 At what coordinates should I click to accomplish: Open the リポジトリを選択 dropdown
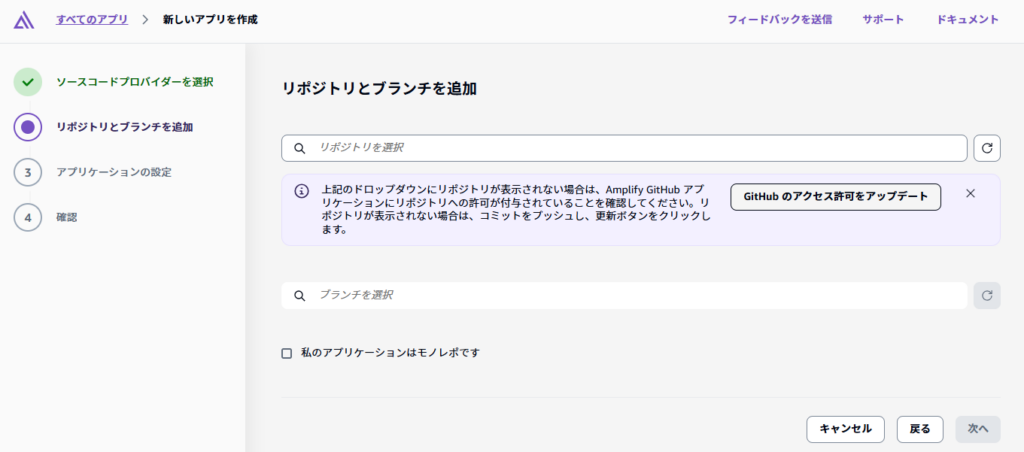624,148
